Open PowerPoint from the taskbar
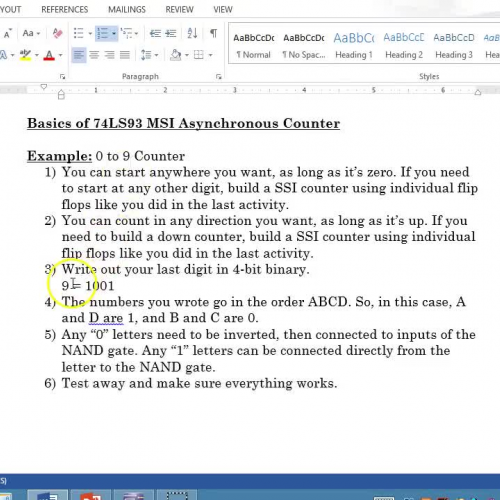500x500 pixels. (91, 495)
